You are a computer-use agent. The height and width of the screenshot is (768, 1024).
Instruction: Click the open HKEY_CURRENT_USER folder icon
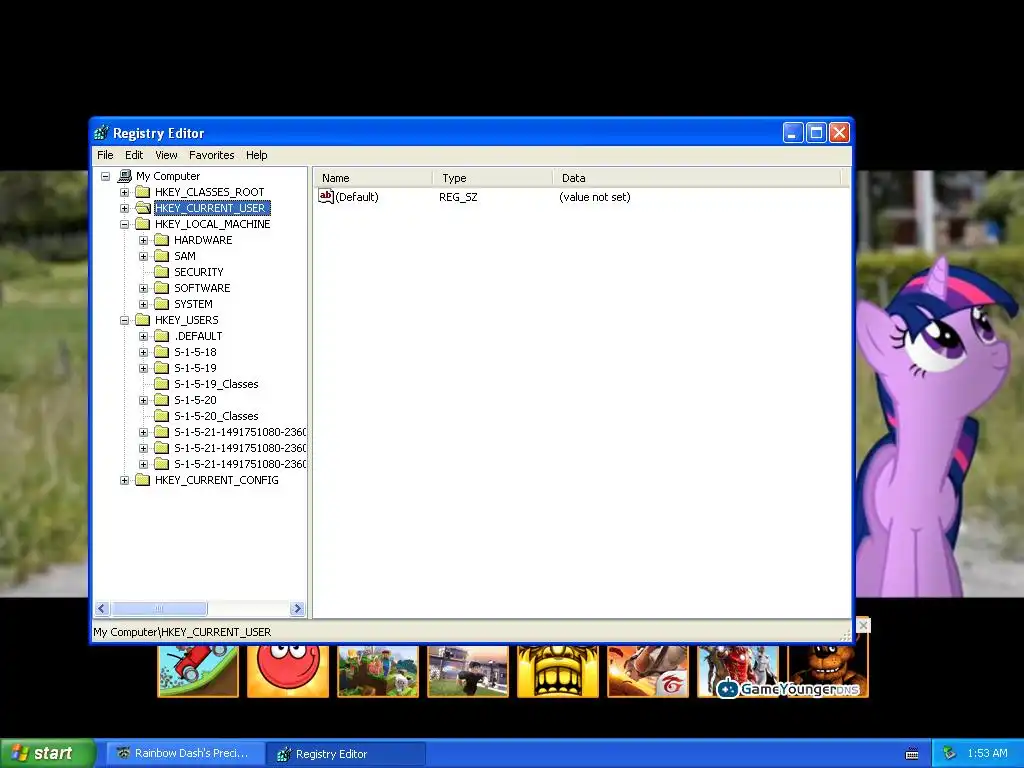pyautogui.click(x=142, y=208)
